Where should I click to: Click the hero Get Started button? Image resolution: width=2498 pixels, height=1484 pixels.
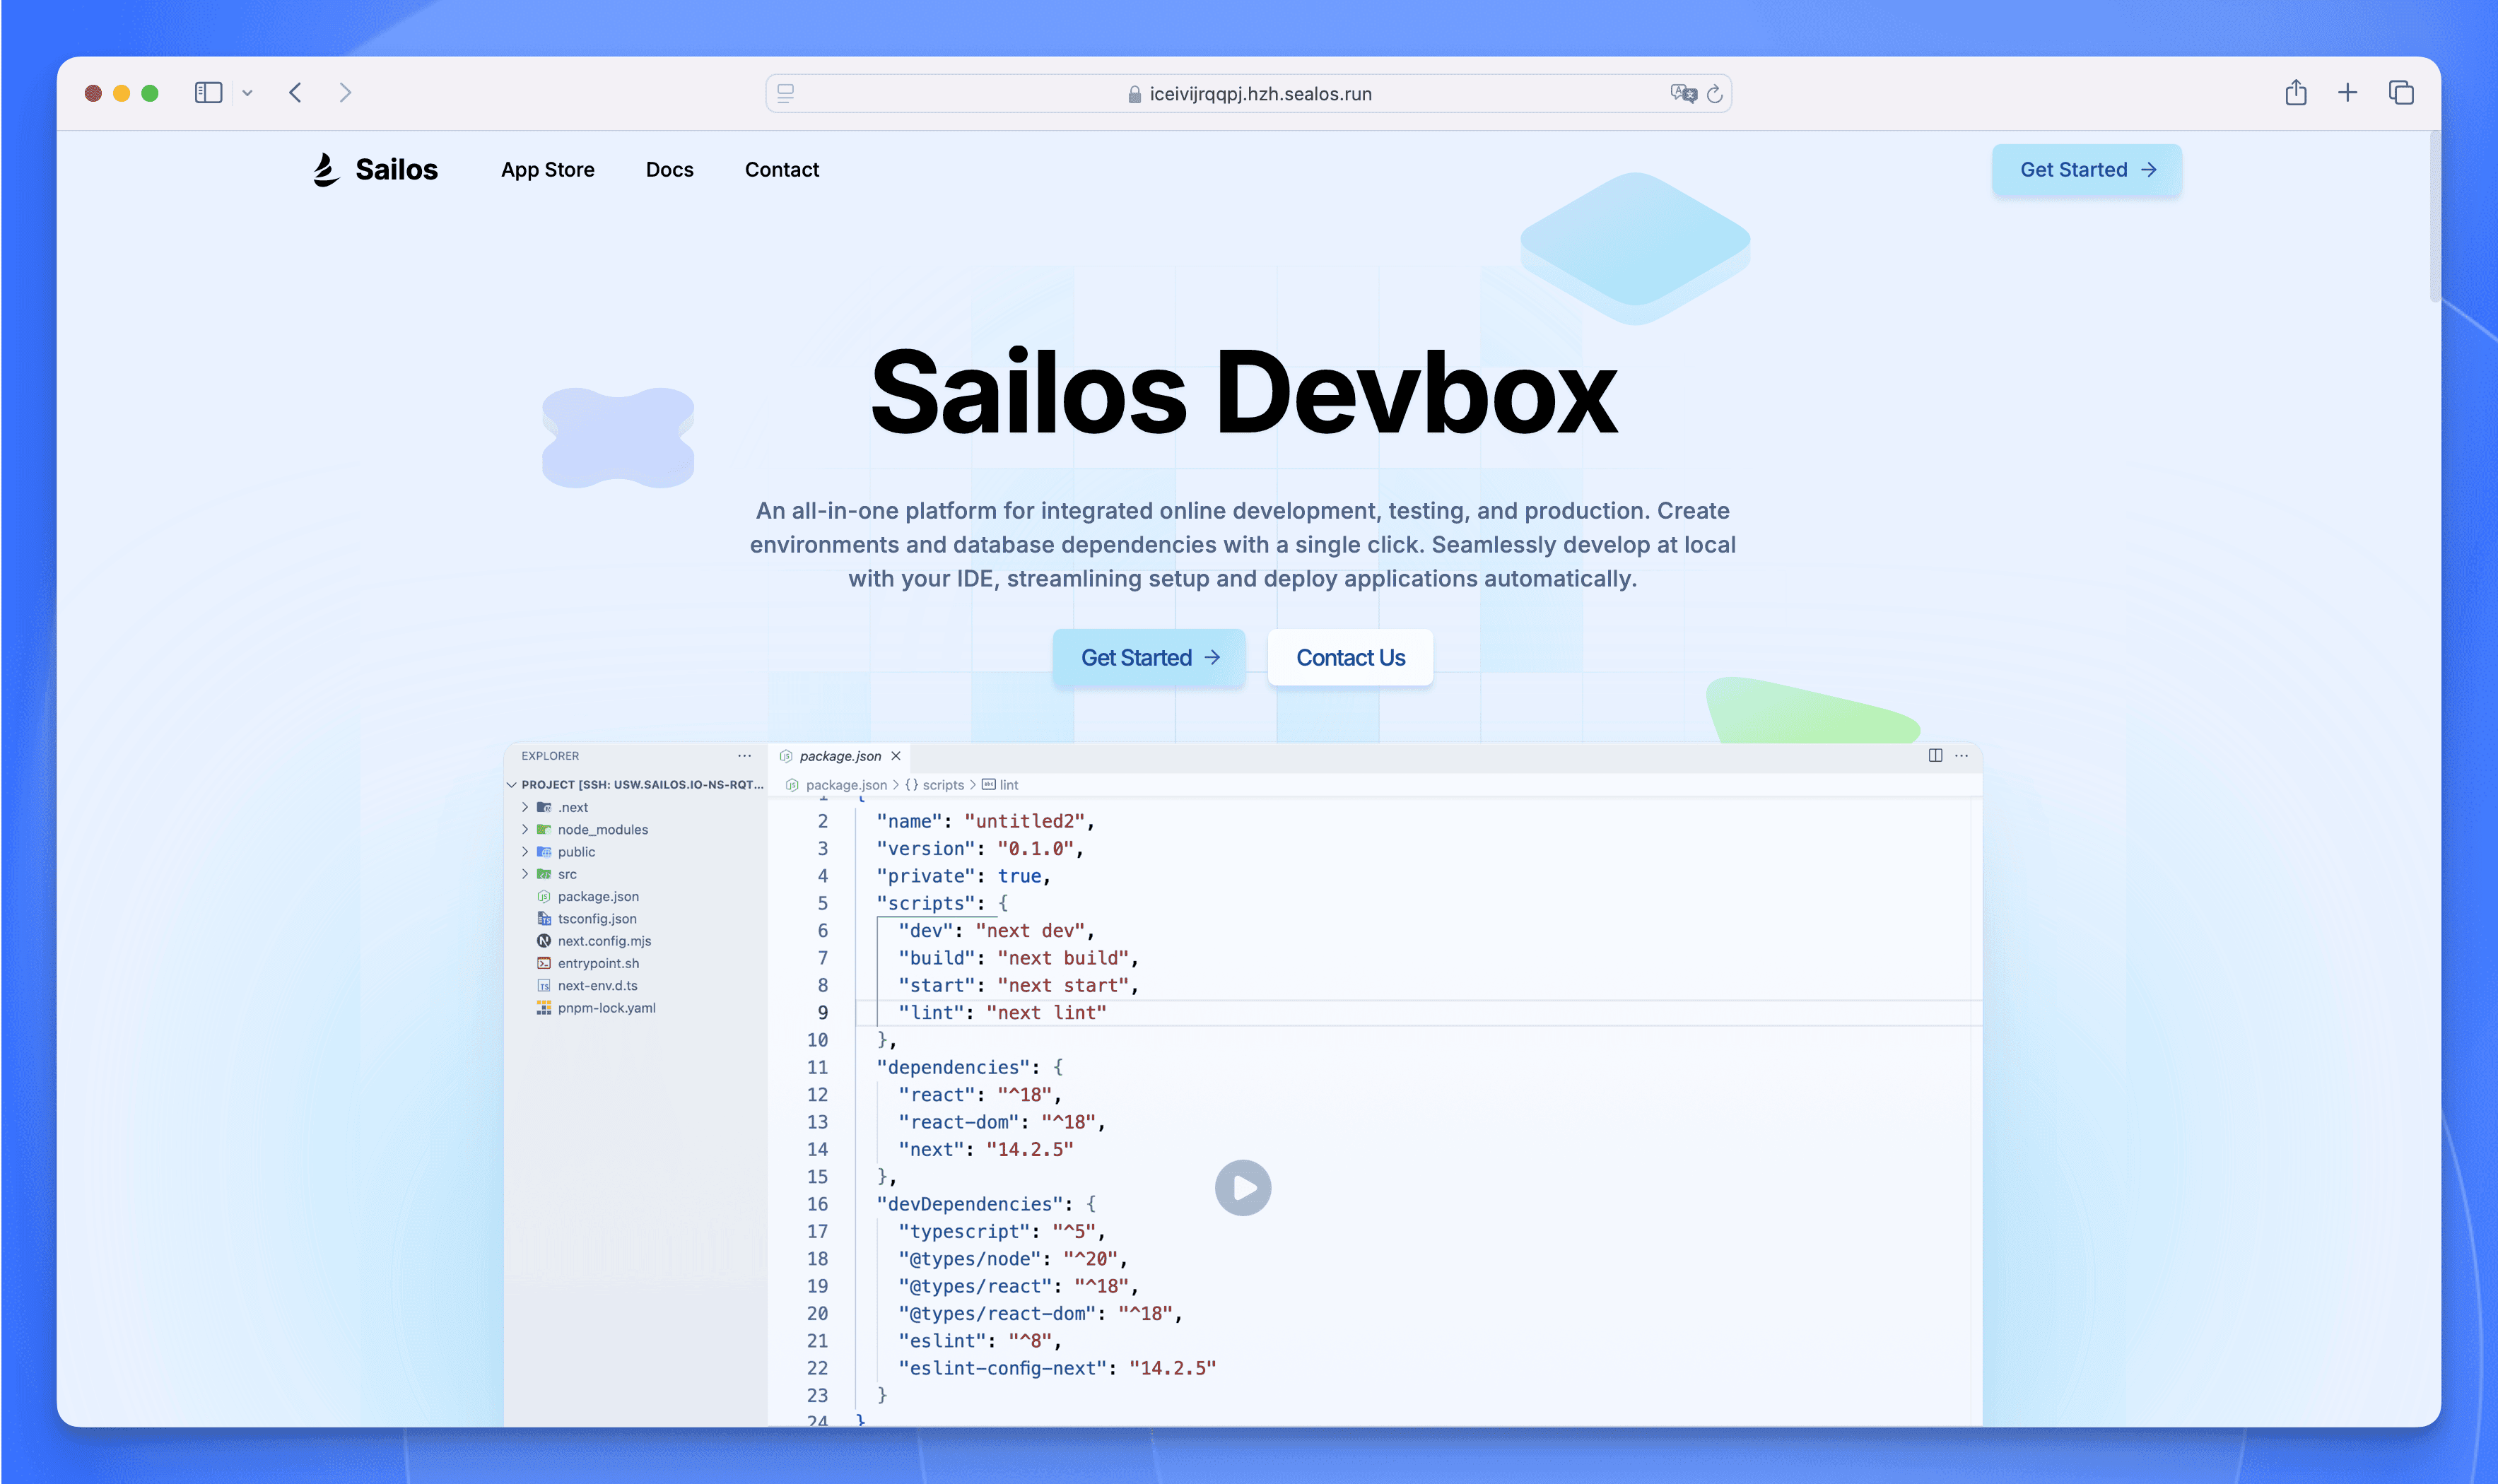pyautogui.click(x=1149, y=658)
